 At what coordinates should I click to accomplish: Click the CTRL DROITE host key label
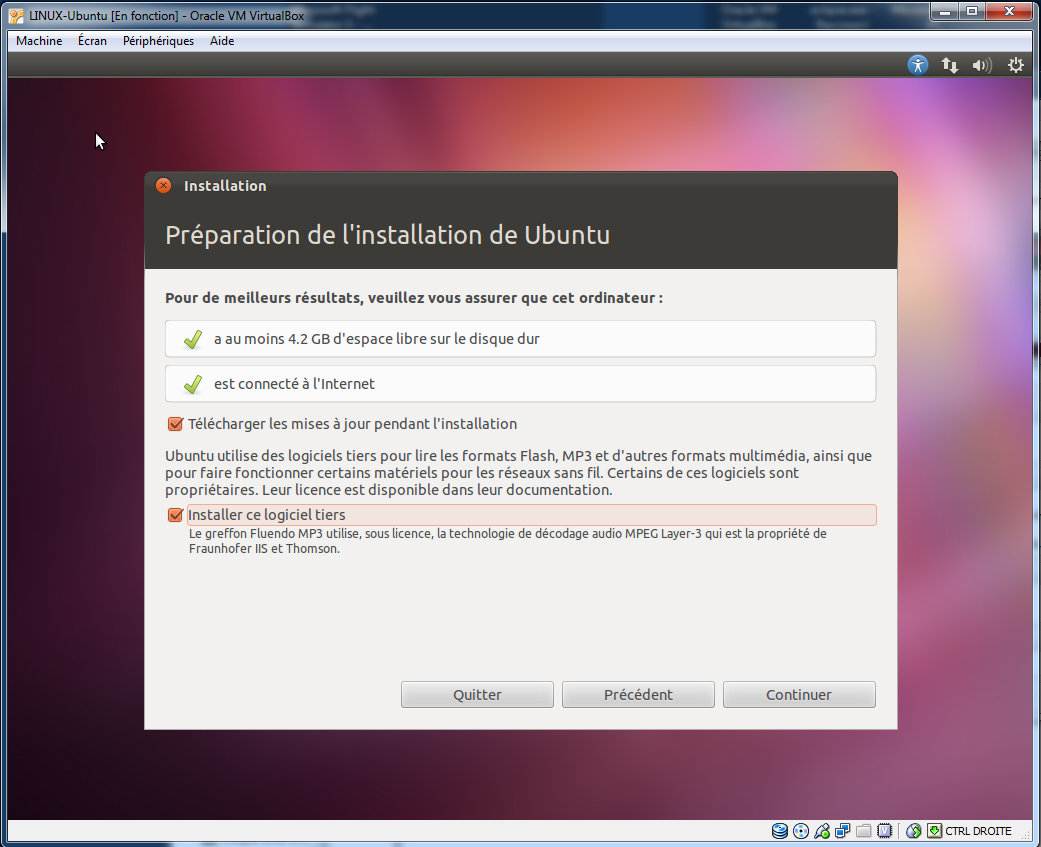pos(979,831)
